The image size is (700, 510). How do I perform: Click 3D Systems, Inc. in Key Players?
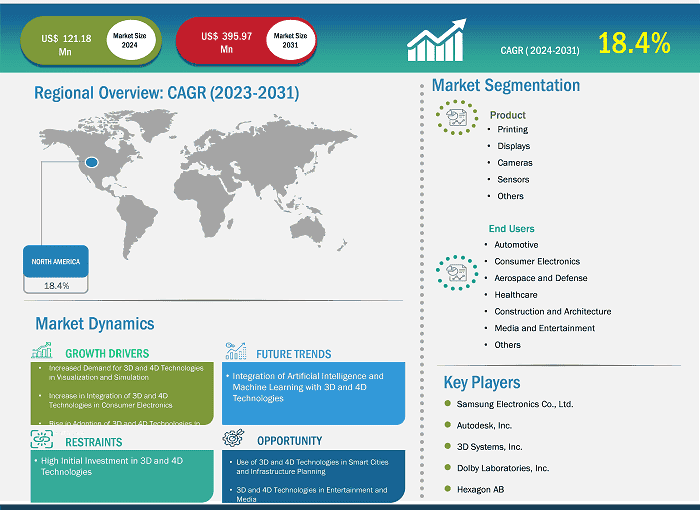[489, 447]
